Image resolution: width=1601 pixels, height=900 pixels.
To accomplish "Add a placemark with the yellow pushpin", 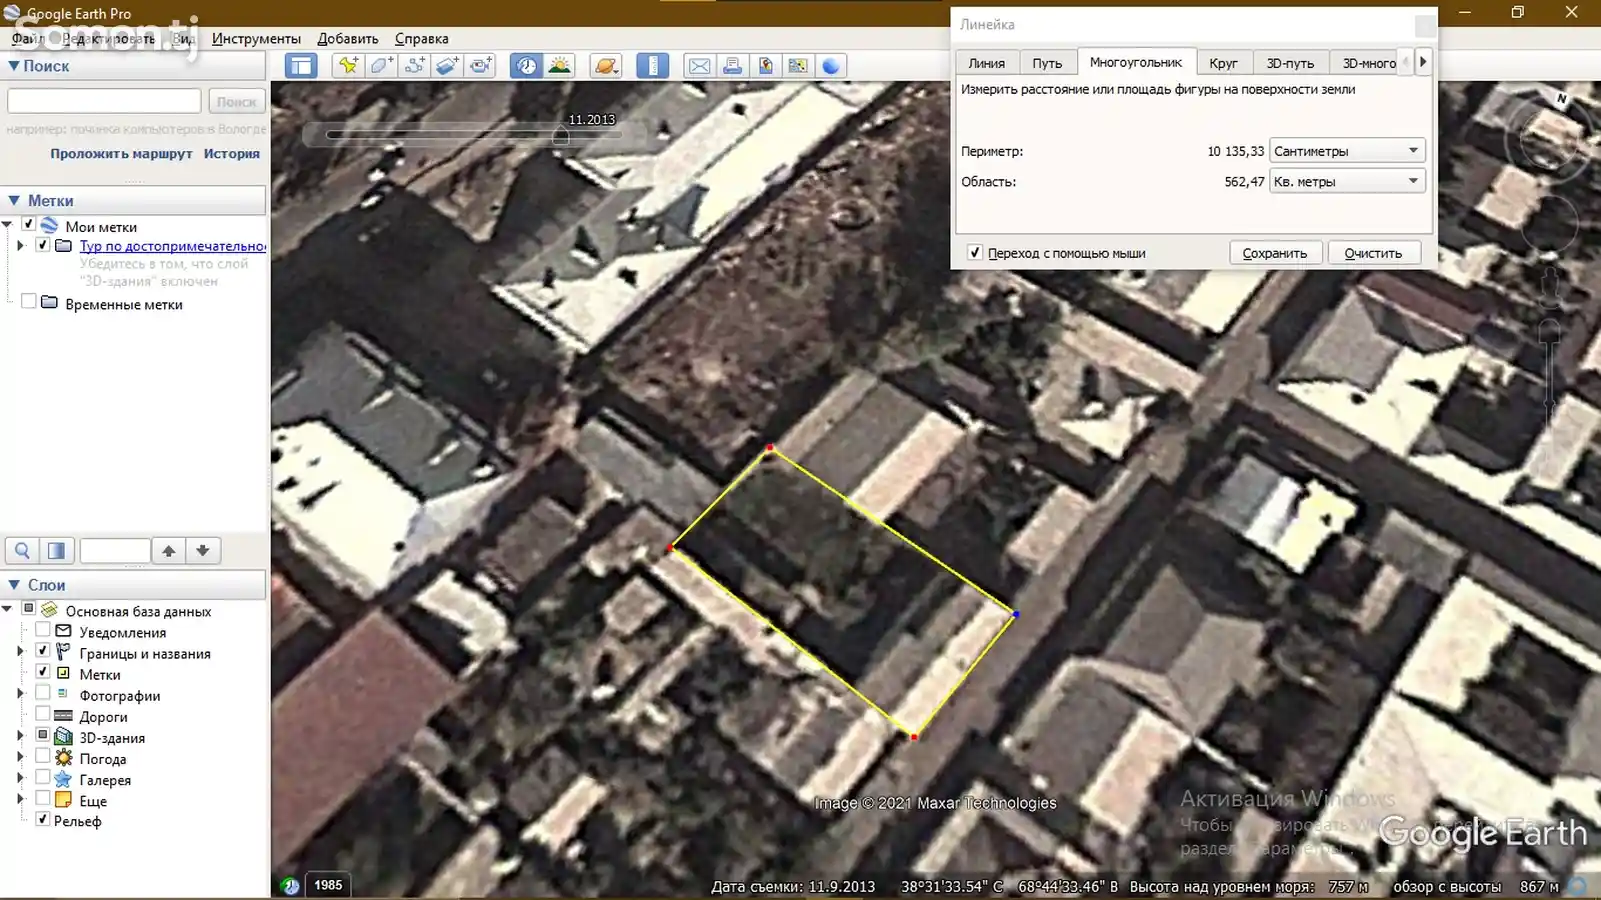I will 348,66.
